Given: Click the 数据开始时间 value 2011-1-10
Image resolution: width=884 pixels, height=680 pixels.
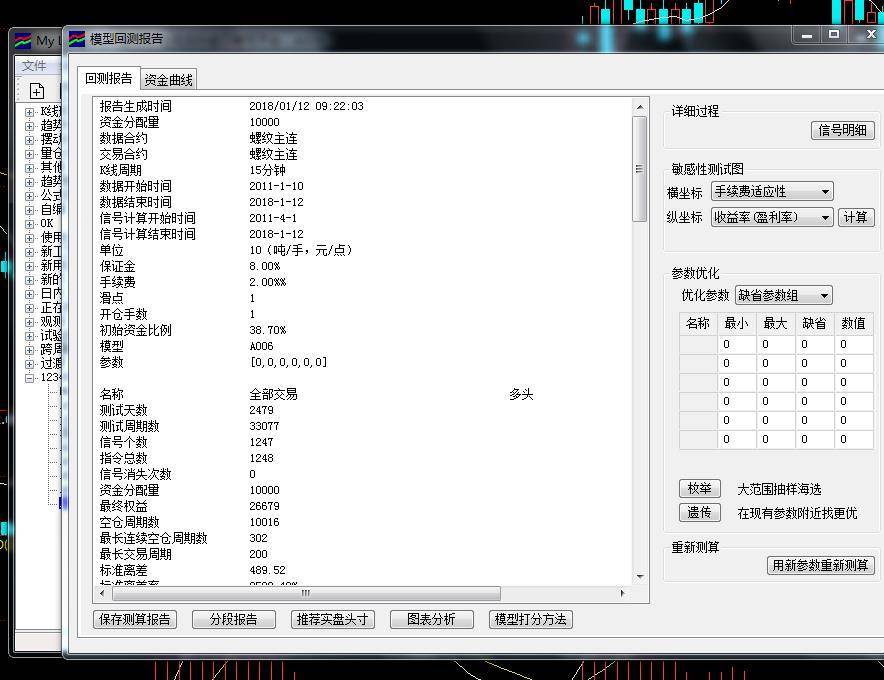Looking at the screenshot, I should (x=276, y=186).
